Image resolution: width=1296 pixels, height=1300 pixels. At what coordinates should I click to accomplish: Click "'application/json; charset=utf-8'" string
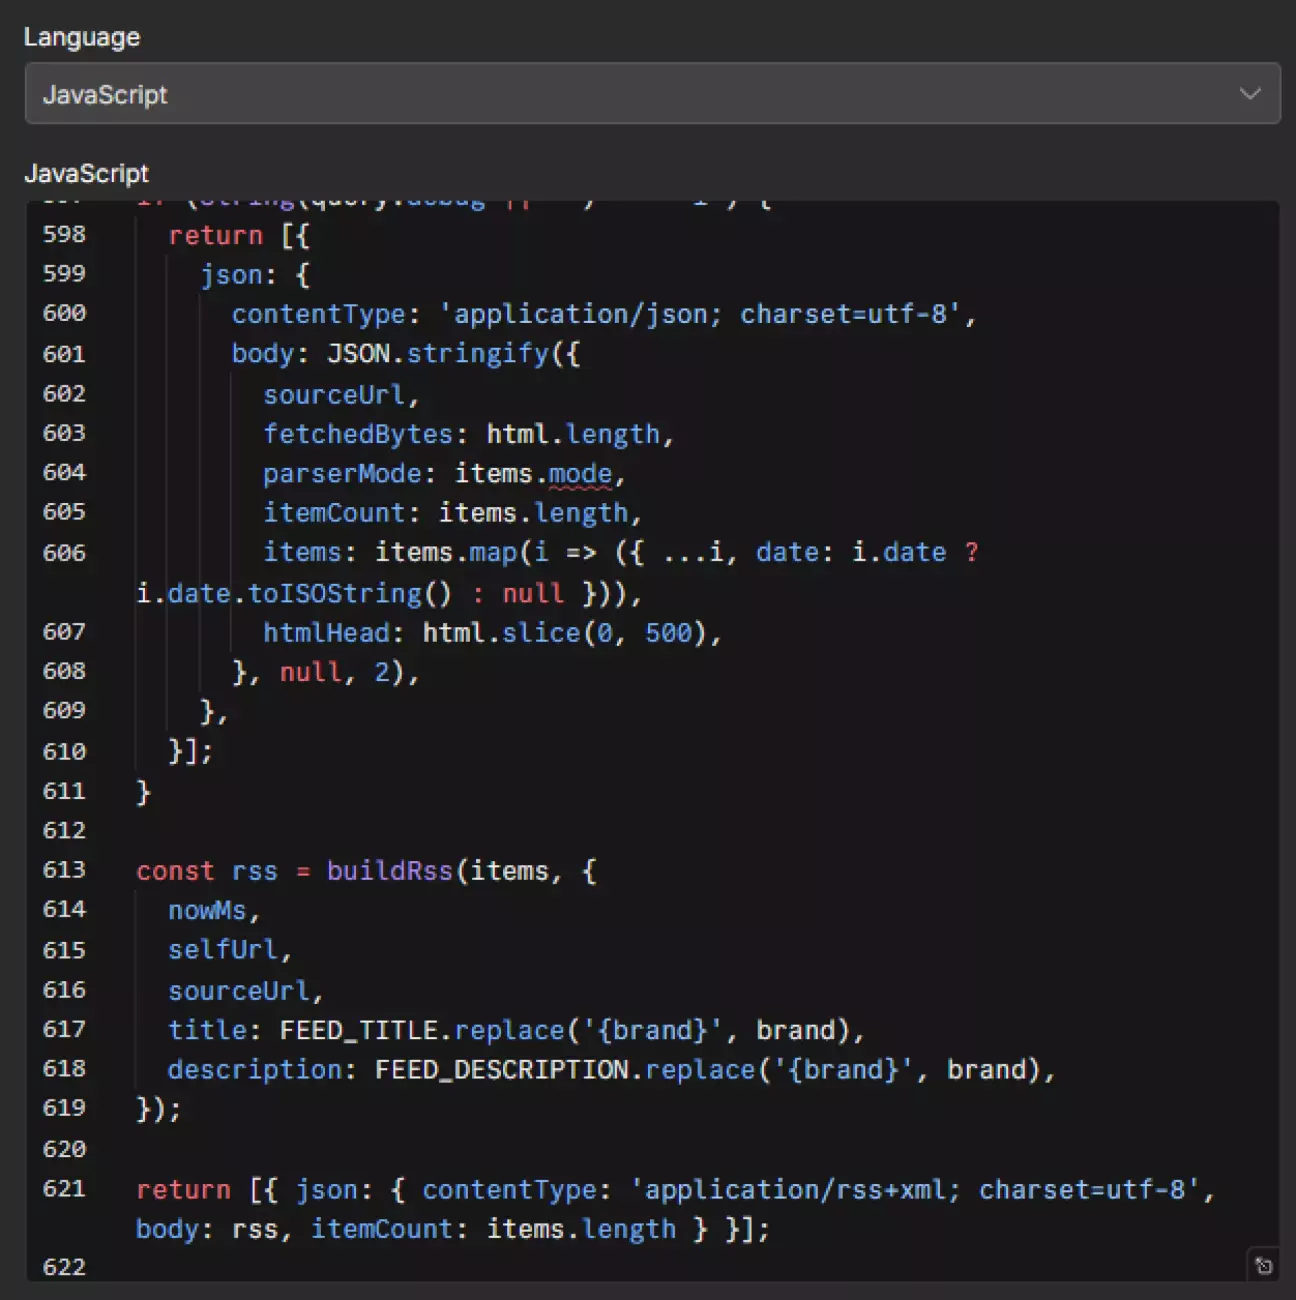pos(700,314)
